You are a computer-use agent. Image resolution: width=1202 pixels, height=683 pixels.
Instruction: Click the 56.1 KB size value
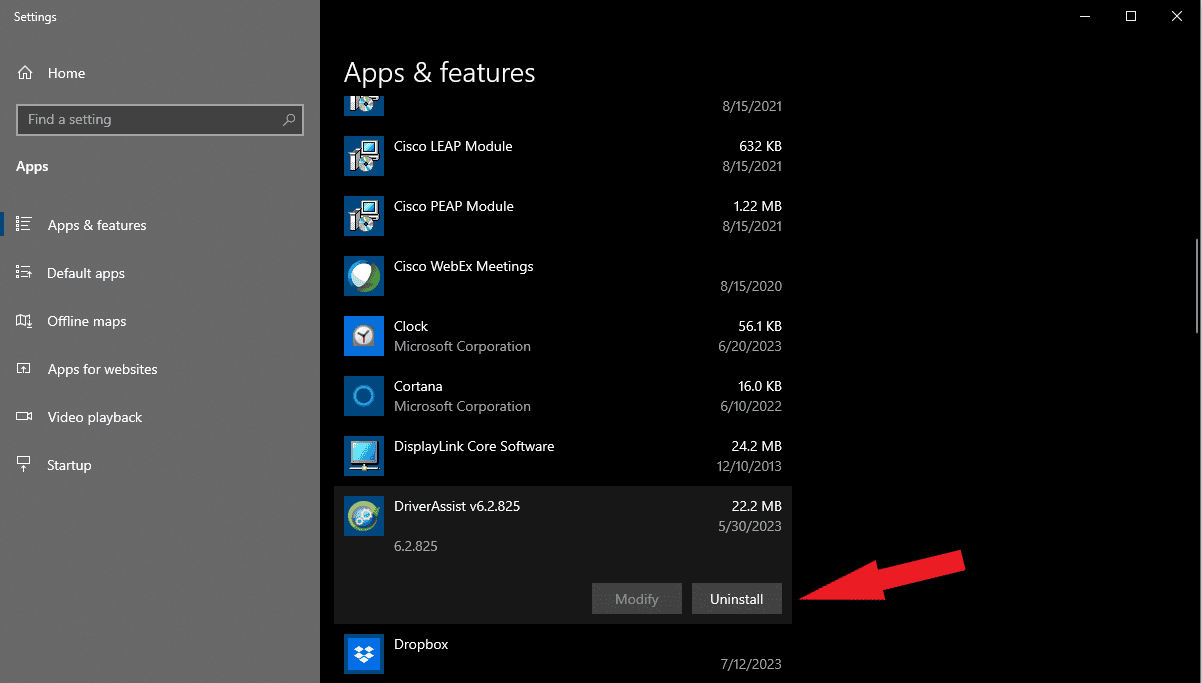[759, 326]
